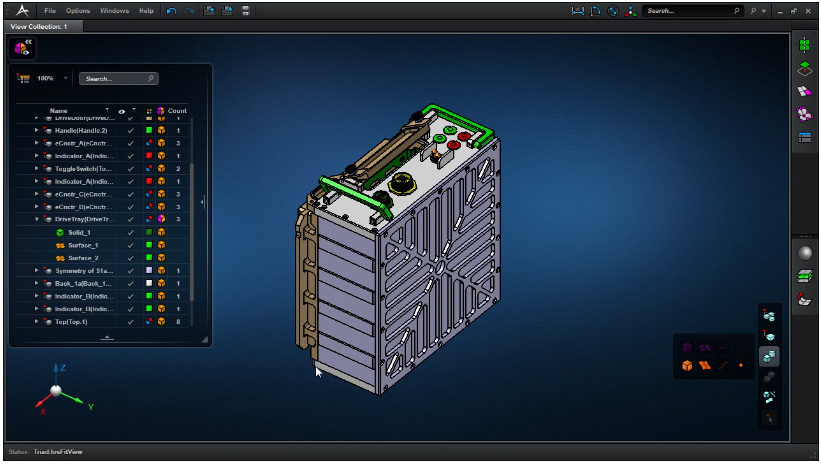The height and width of the screenshot is (467, 821).
Task: Expand the Symmetry of 51a tree node
Action: pyautogui.click(x=36, y=271)
